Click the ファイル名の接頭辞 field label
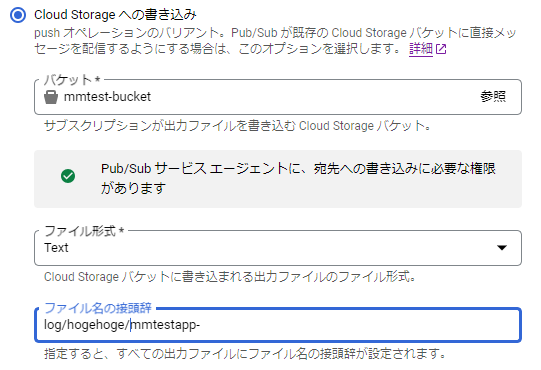The width and height of the screenshot is (541, 370). pos(98,308)
